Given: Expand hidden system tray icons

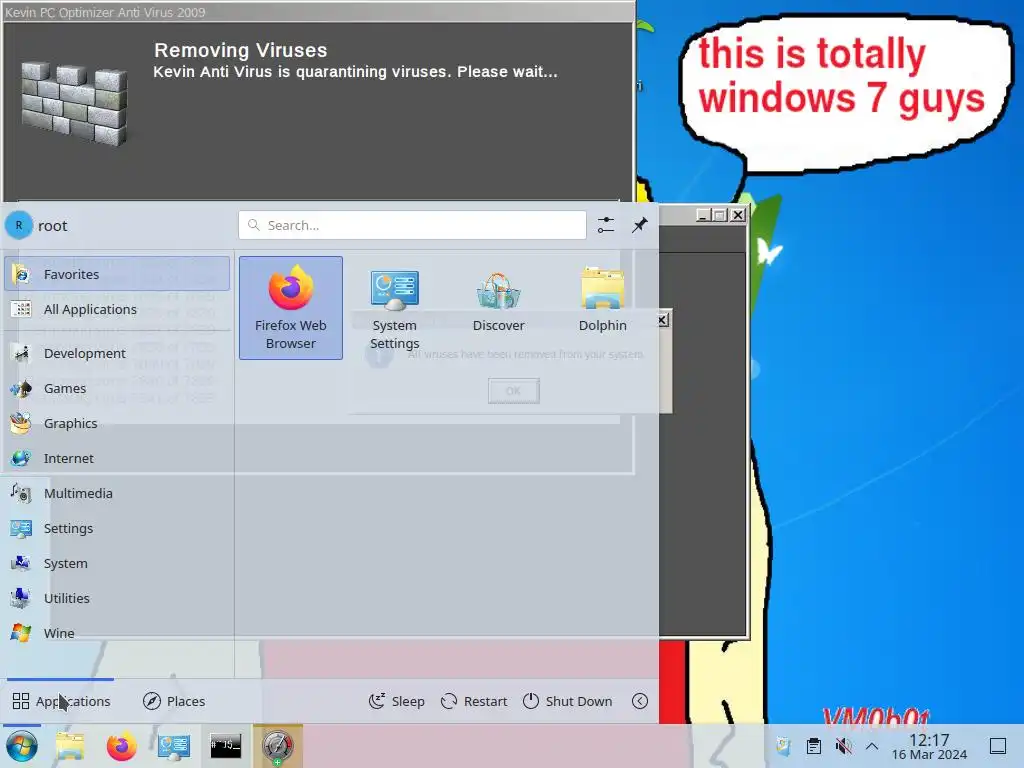Looking at the screenshot, I should [872, 746].
